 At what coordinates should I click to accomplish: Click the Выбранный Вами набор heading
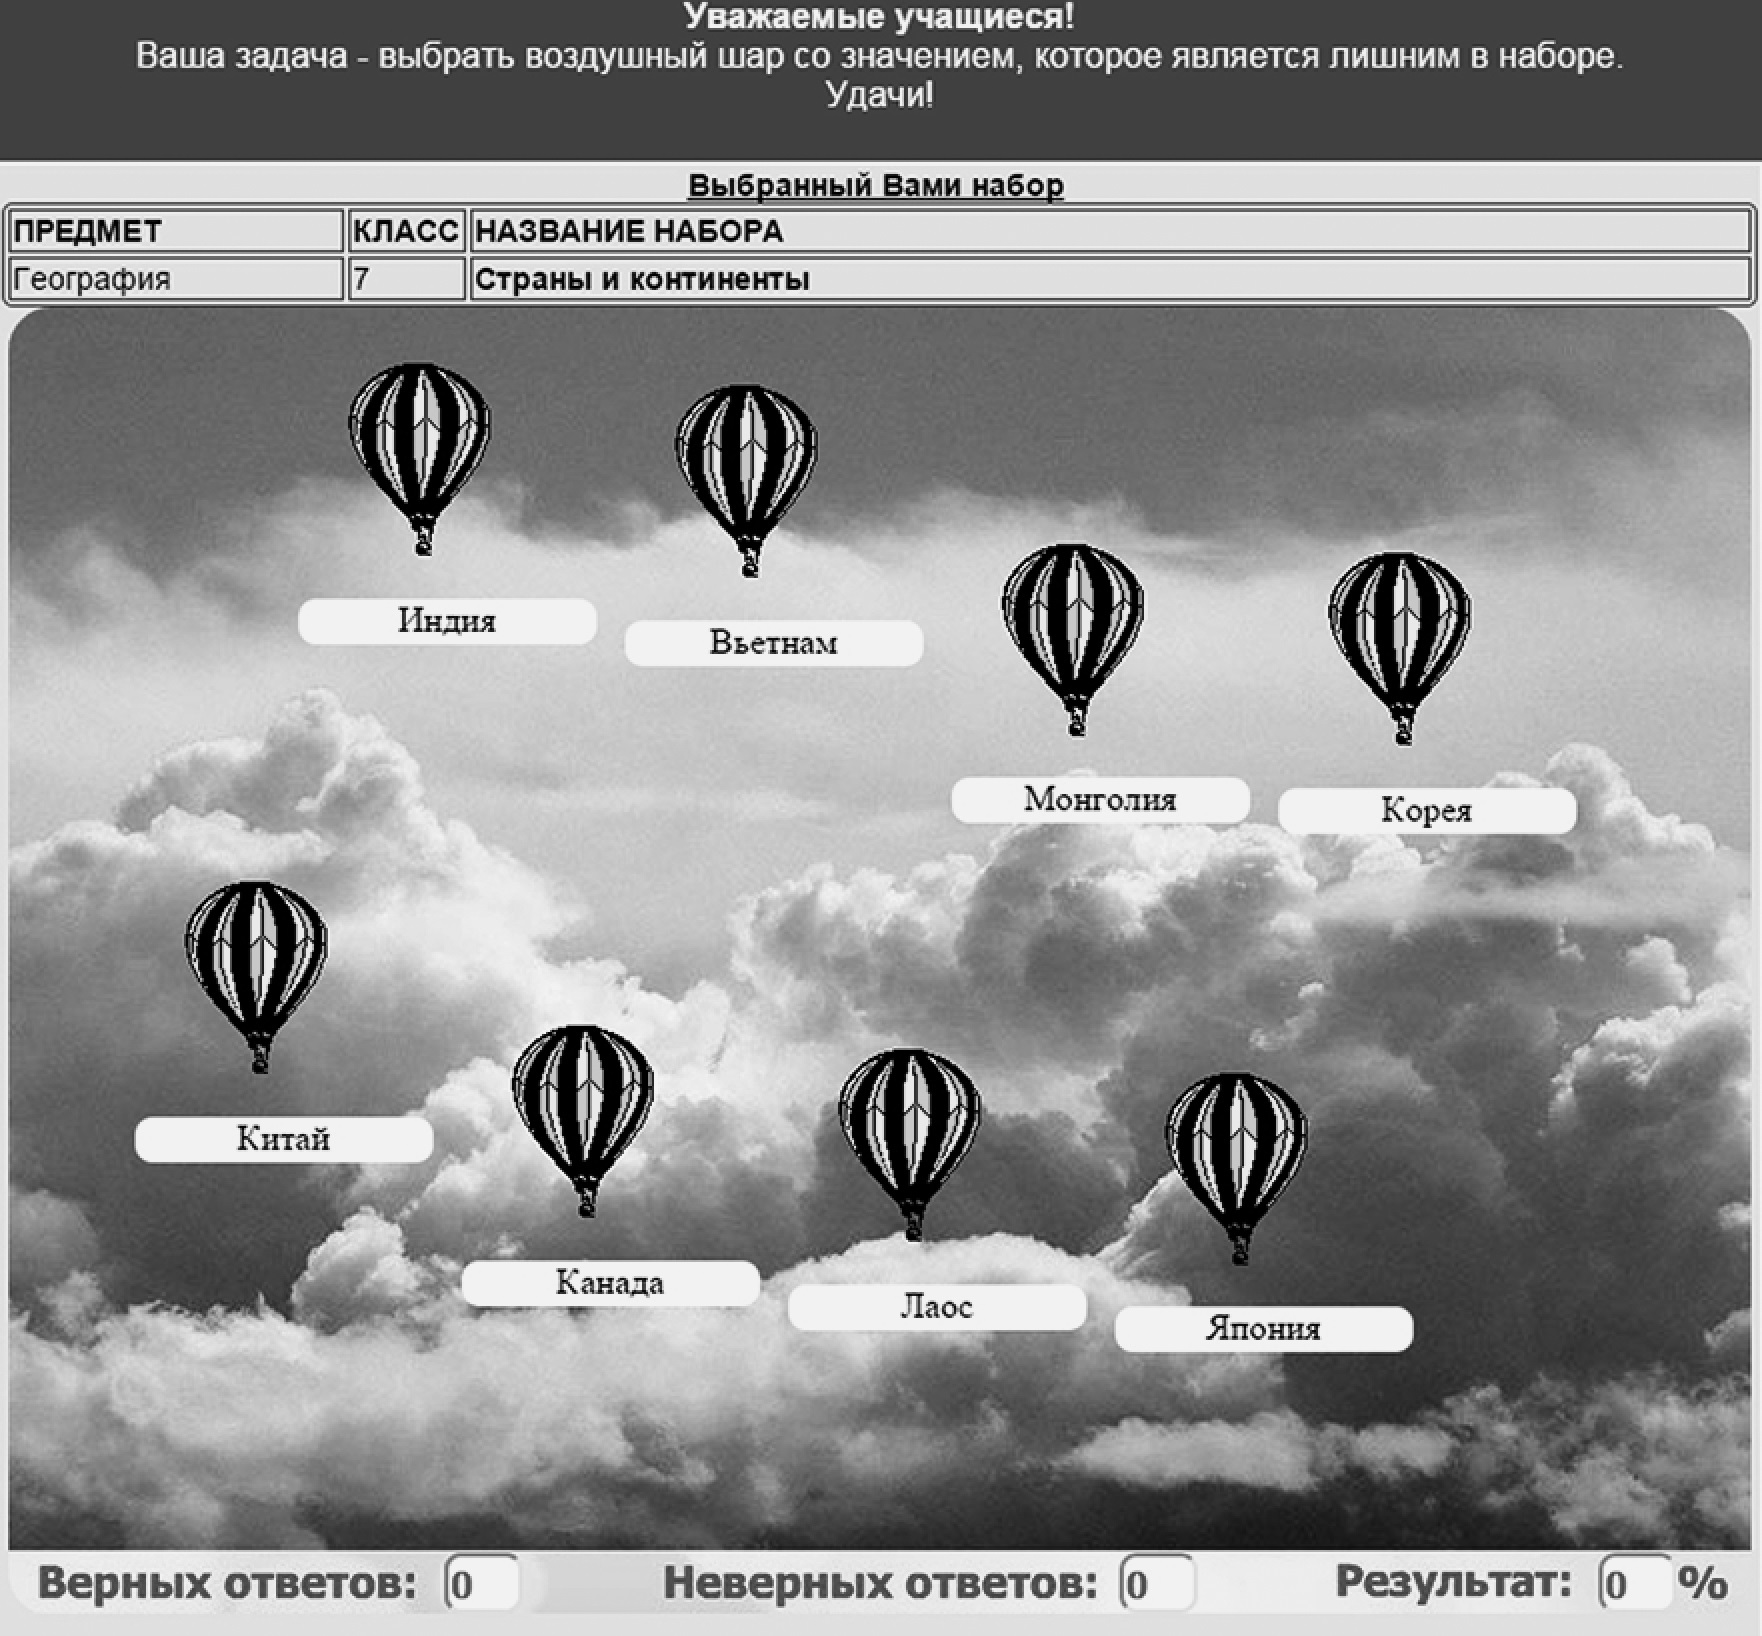coord(876,185)
